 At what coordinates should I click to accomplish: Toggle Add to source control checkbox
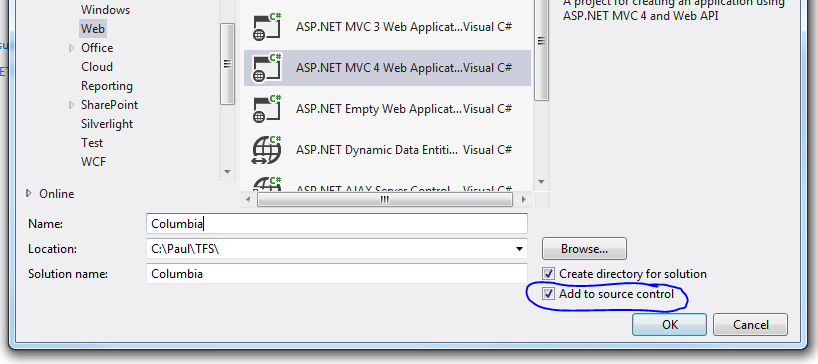548,294
